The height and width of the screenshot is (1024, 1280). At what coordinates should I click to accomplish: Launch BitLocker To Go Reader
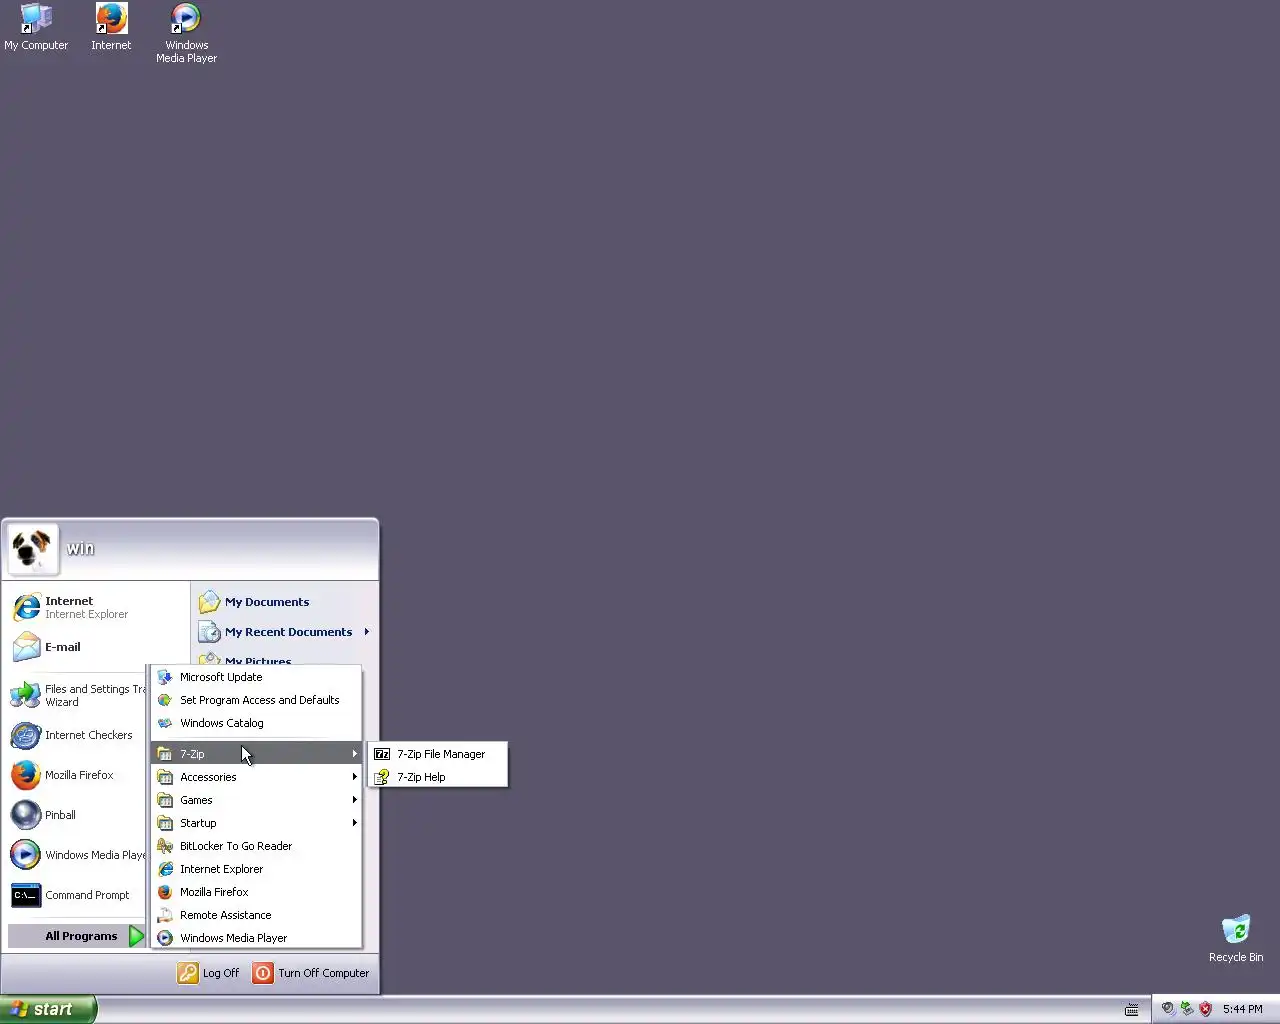[x=257, y=846]
